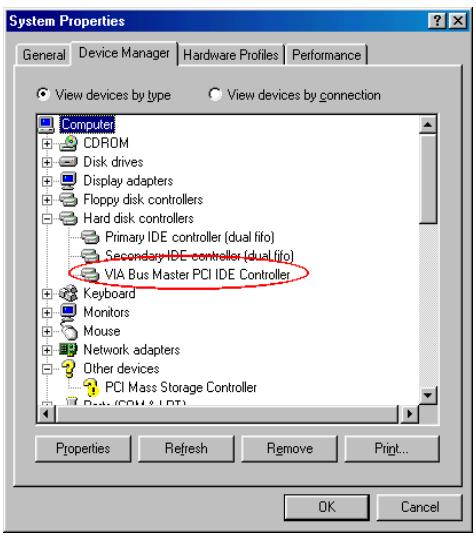
Task: Collapse the Other devices branch
Action: [x=47, y=369]
